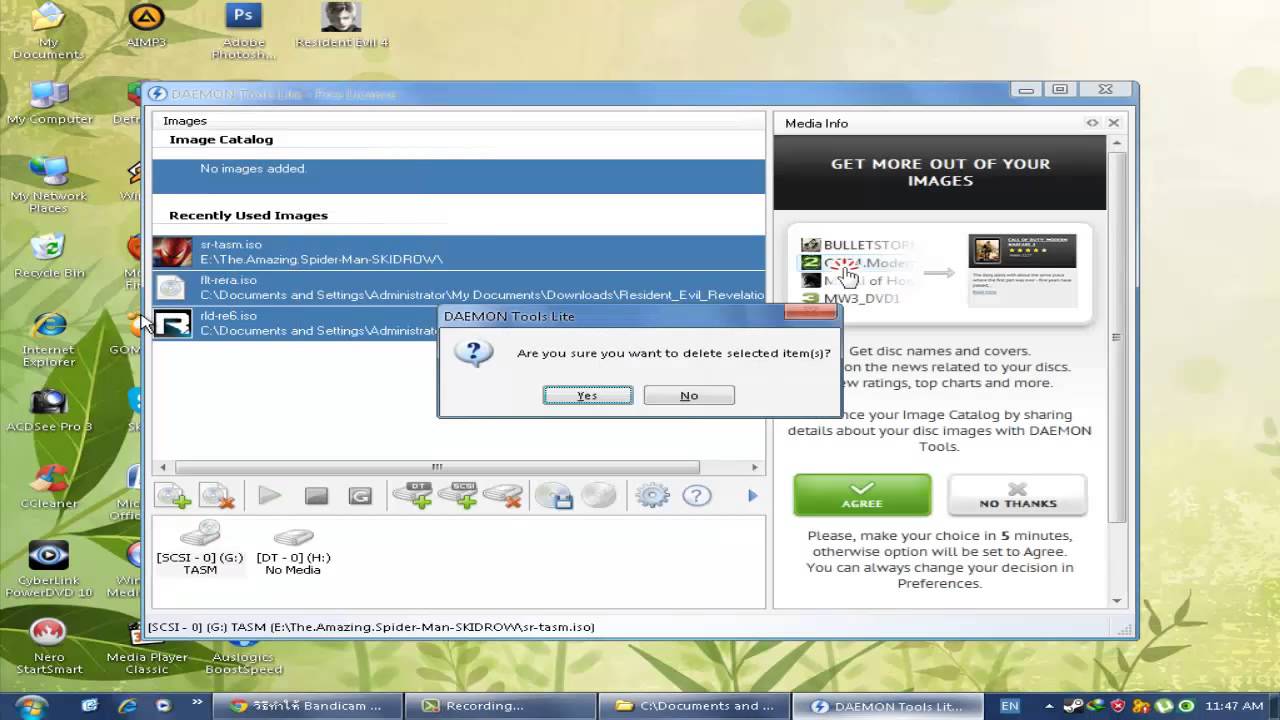Open Nero StartSmart desktop icon
The height and width of the screenshot is (720, 1280).
pyautogui.click(x=48, y=646)
